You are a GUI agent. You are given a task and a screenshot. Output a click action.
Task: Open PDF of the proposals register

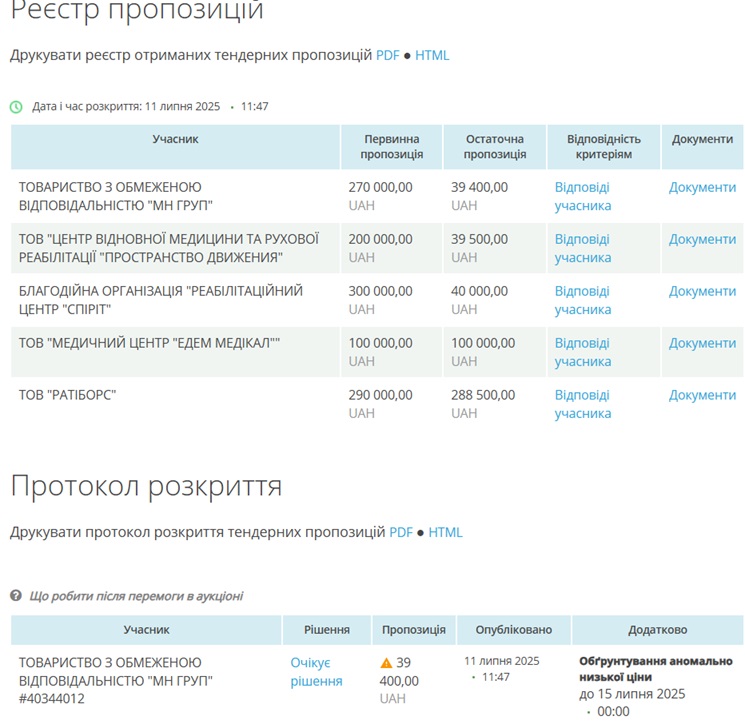click(x=388, y=56)
